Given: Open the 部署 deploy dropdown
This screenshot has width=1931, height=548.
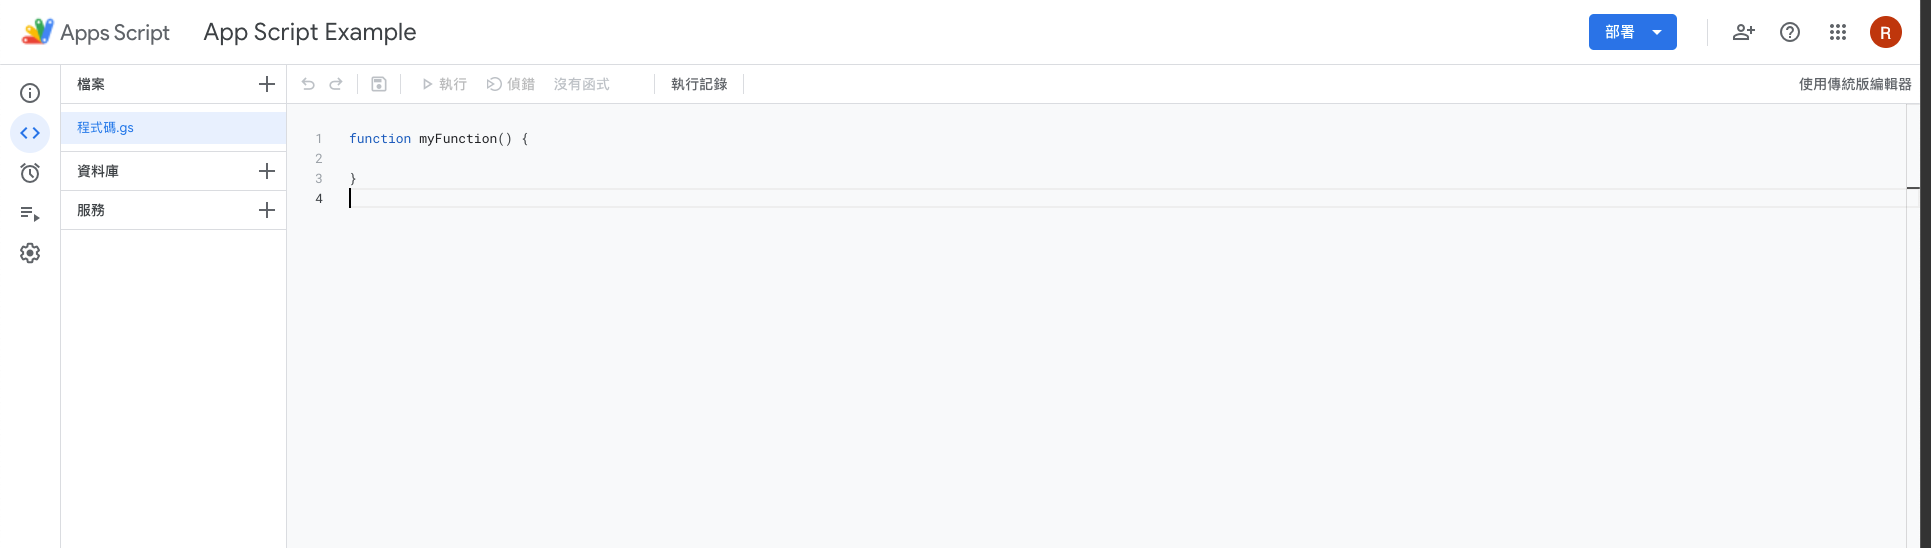Looking at the screenshot, I should click(1632, 32).
